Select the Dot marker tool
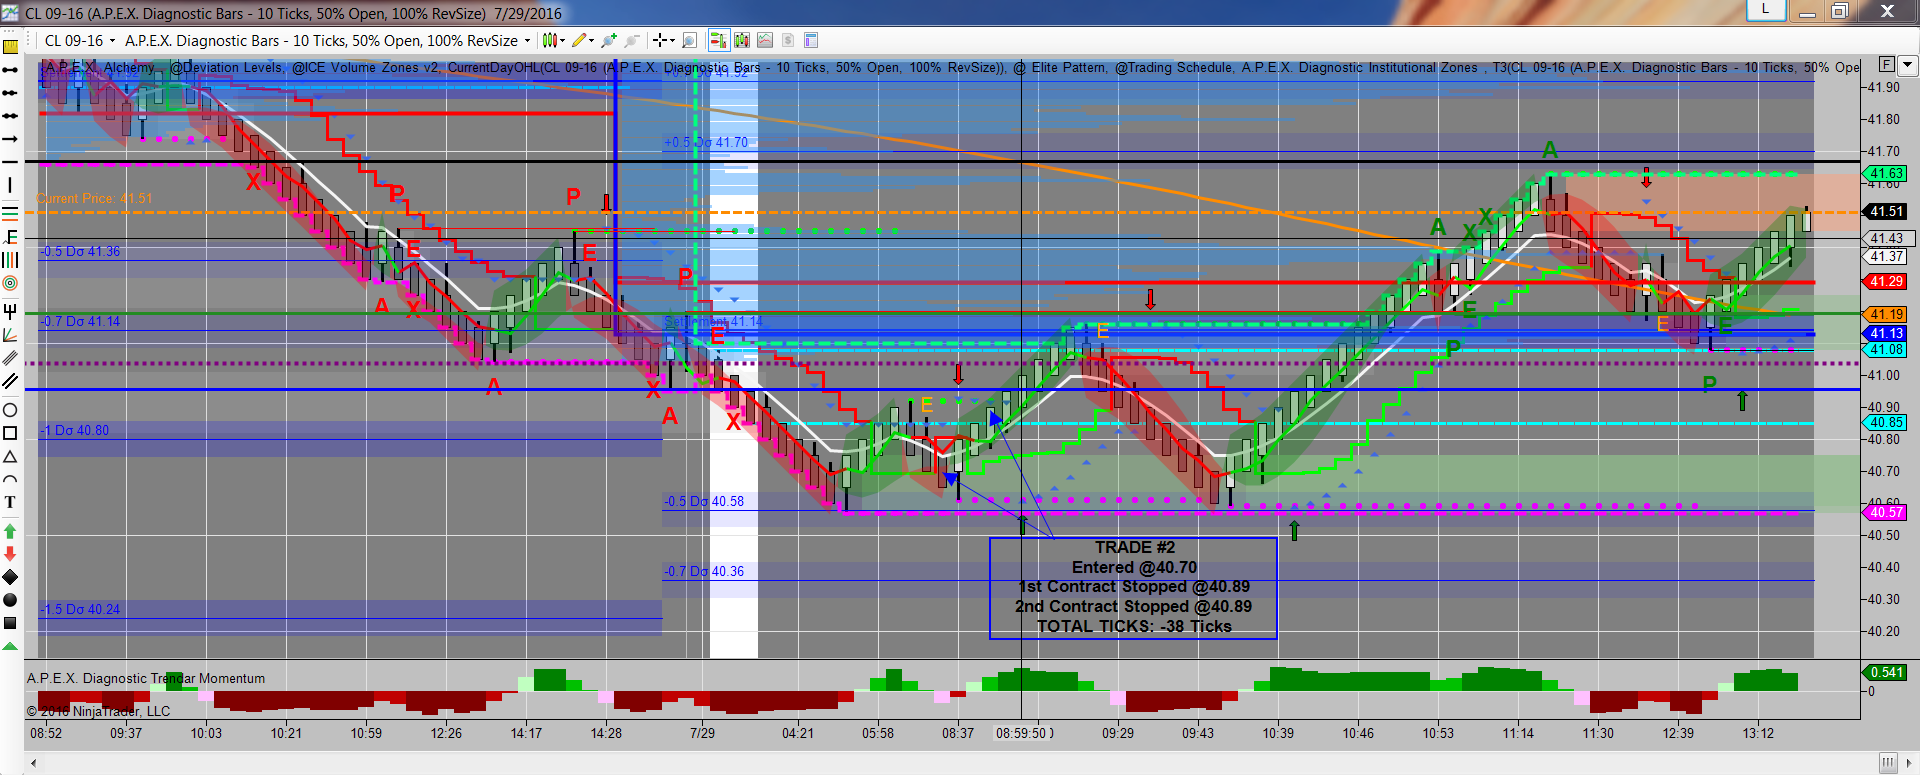Image resolution: width=1920 pixels, height=775 pixels. coord(10,600)
